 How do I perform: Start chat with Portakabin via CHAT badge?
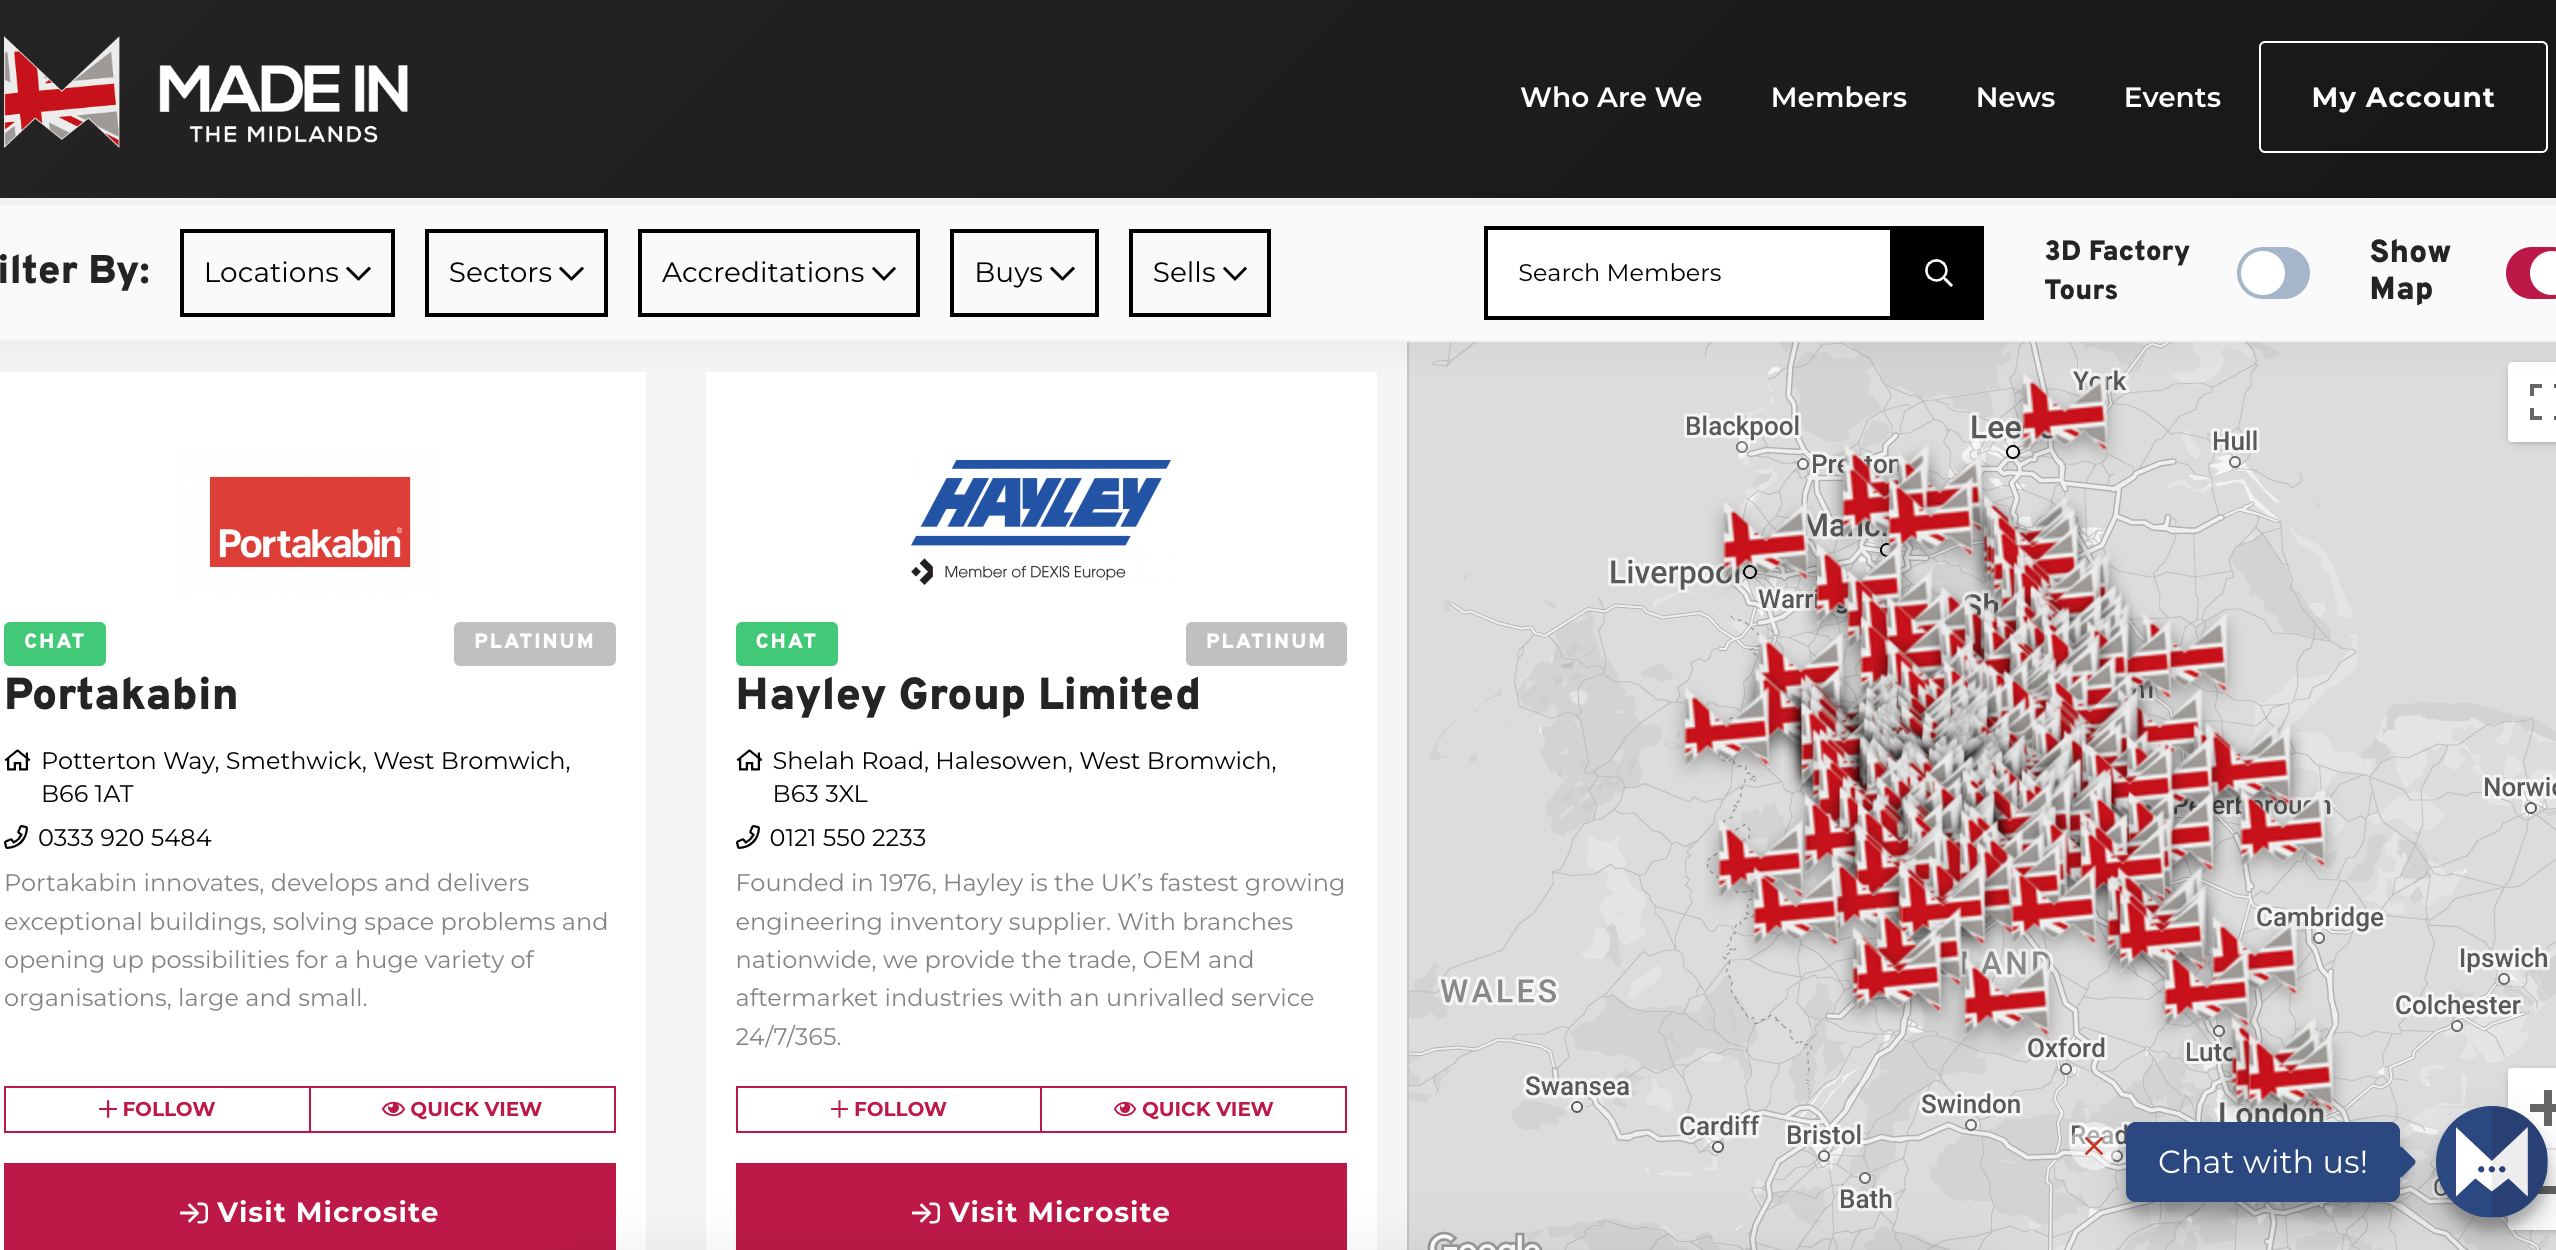[x=55, y=643]
